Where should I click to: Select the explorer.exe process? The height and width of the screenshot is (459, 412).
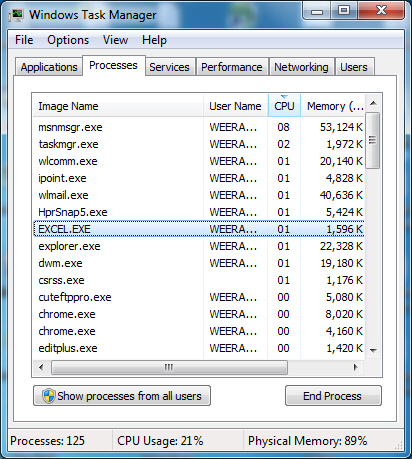199,246
